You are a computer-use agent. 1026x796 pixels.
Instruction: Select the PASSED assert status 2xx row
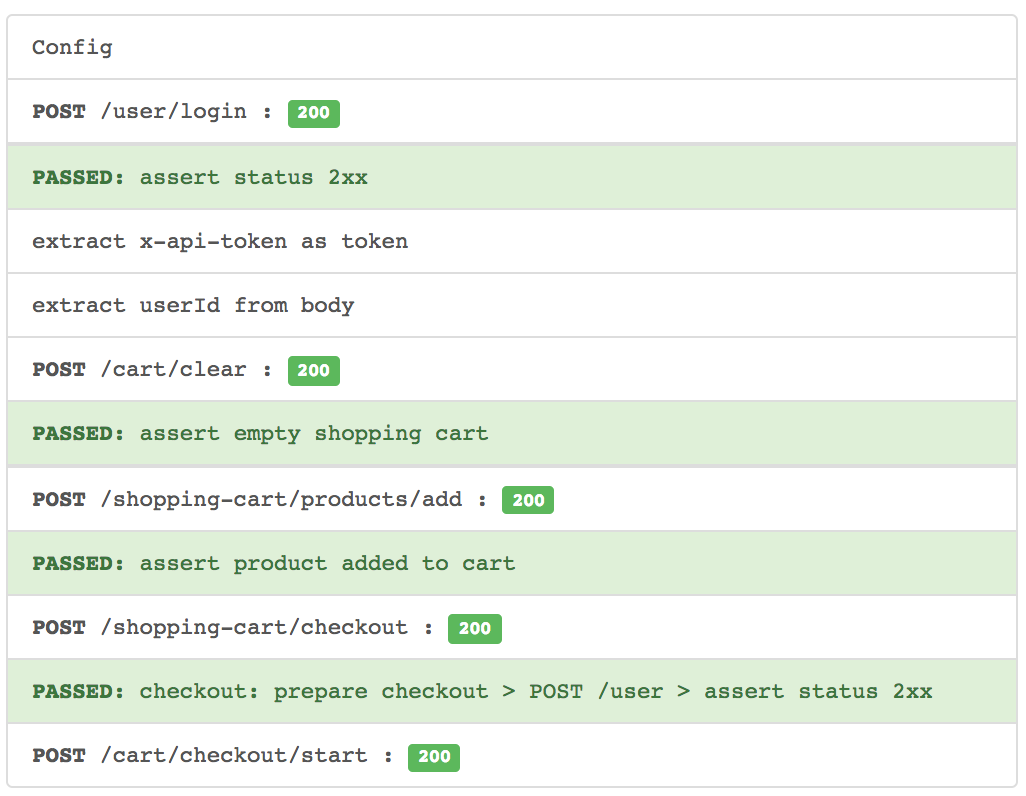pyautogui.click(x=512, y=177)
